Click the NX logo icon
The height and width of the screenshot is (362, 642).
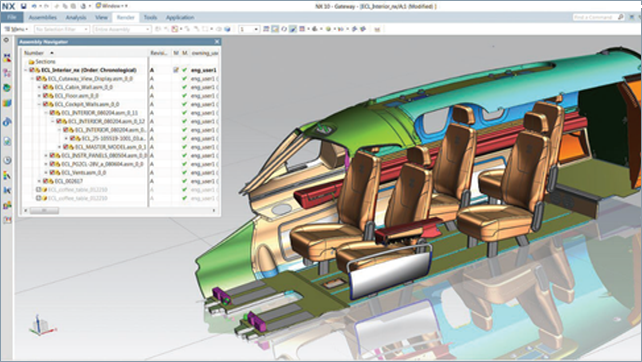coord(8,6)
